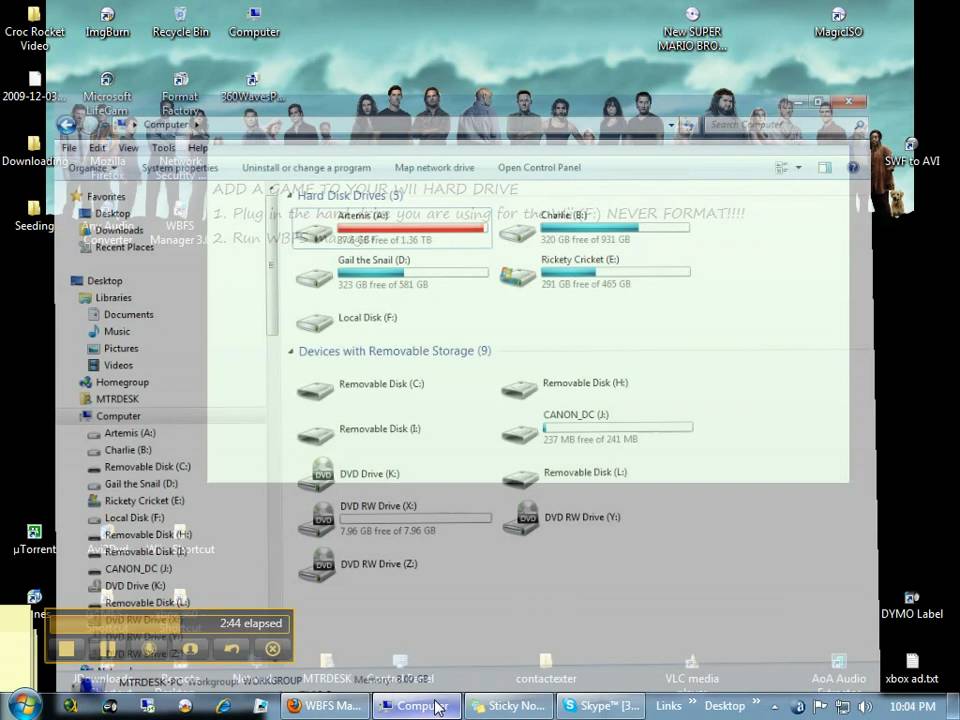Click Open Control Panel

pyautogui.click(x=539, y=168)
